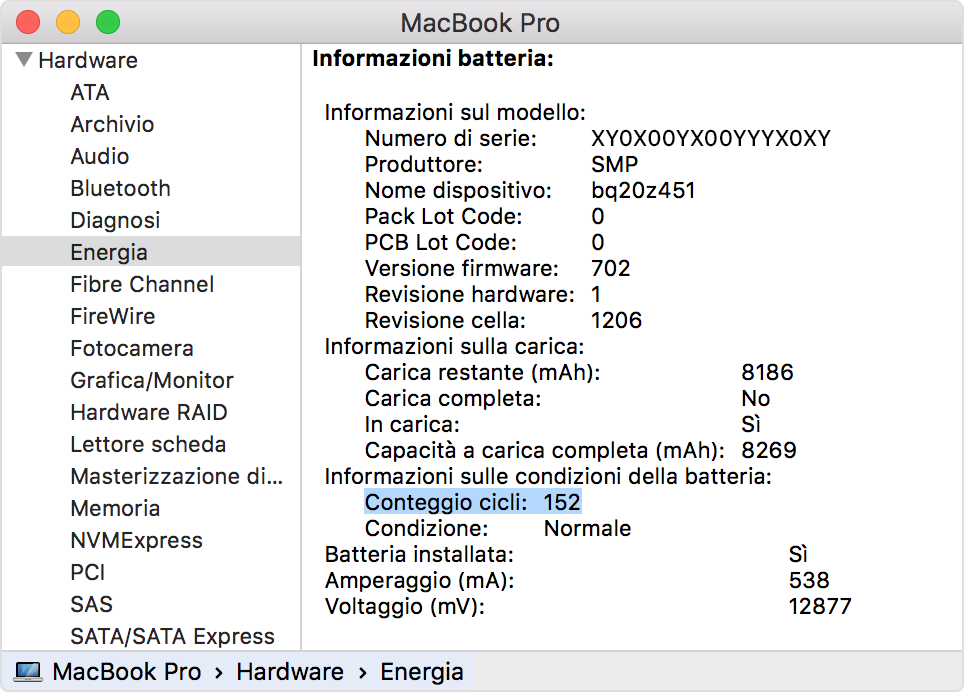This screenshot has width=964, height=692.
Task: Click the Informazioni batteria heading
Action: point(433,58)
